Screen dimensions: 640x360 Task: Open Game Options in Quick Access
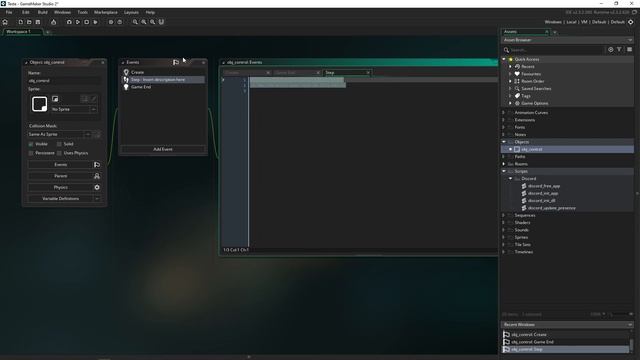pos(534,103)
